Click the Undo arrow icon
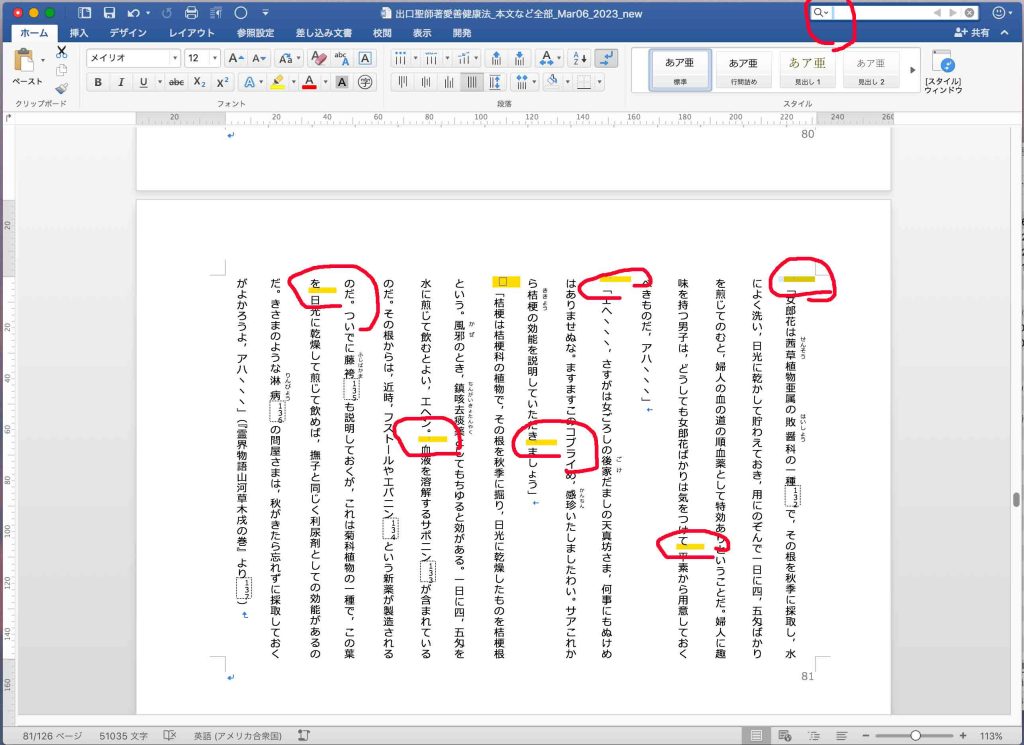Viewport: 1024px width, 745px height. point(133,12)
